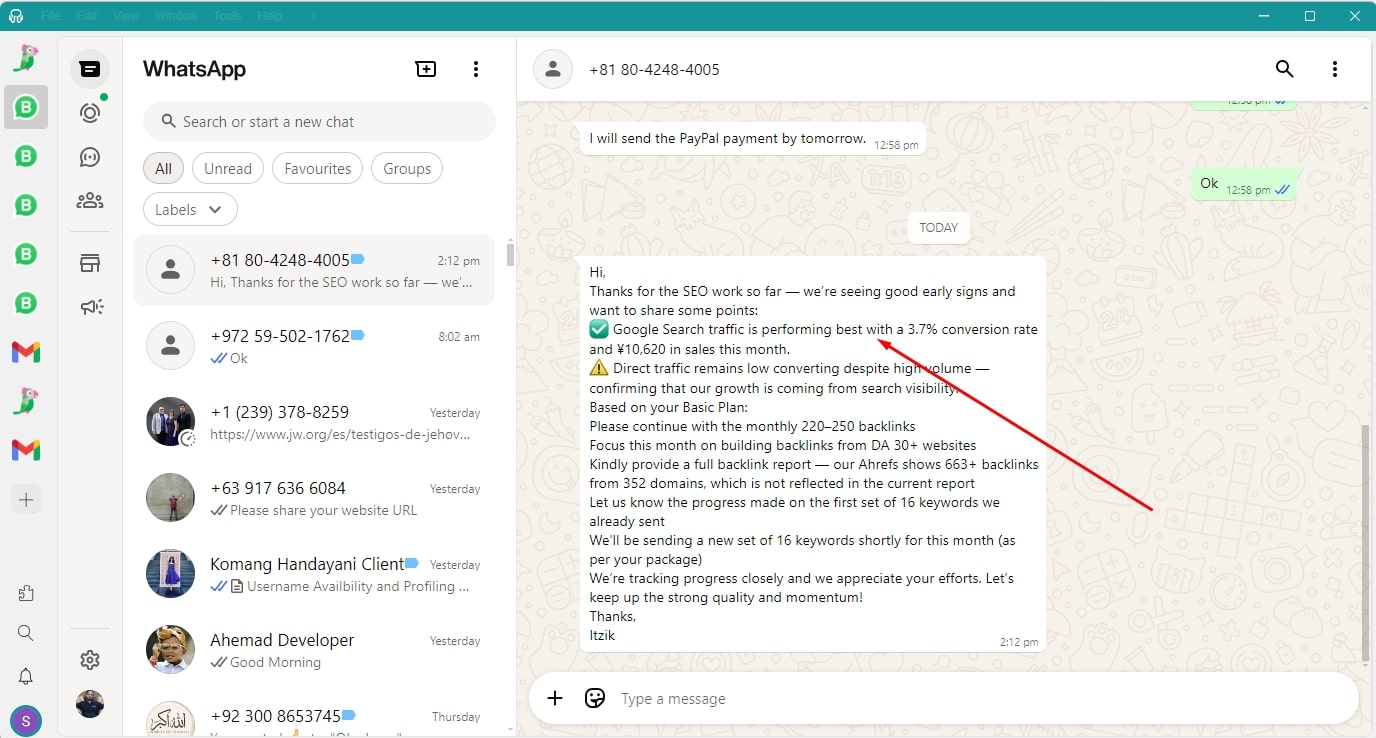Enable the Favourites filter chip
The height and width of the screenshot is (738, 1376).
coord(317,169)
